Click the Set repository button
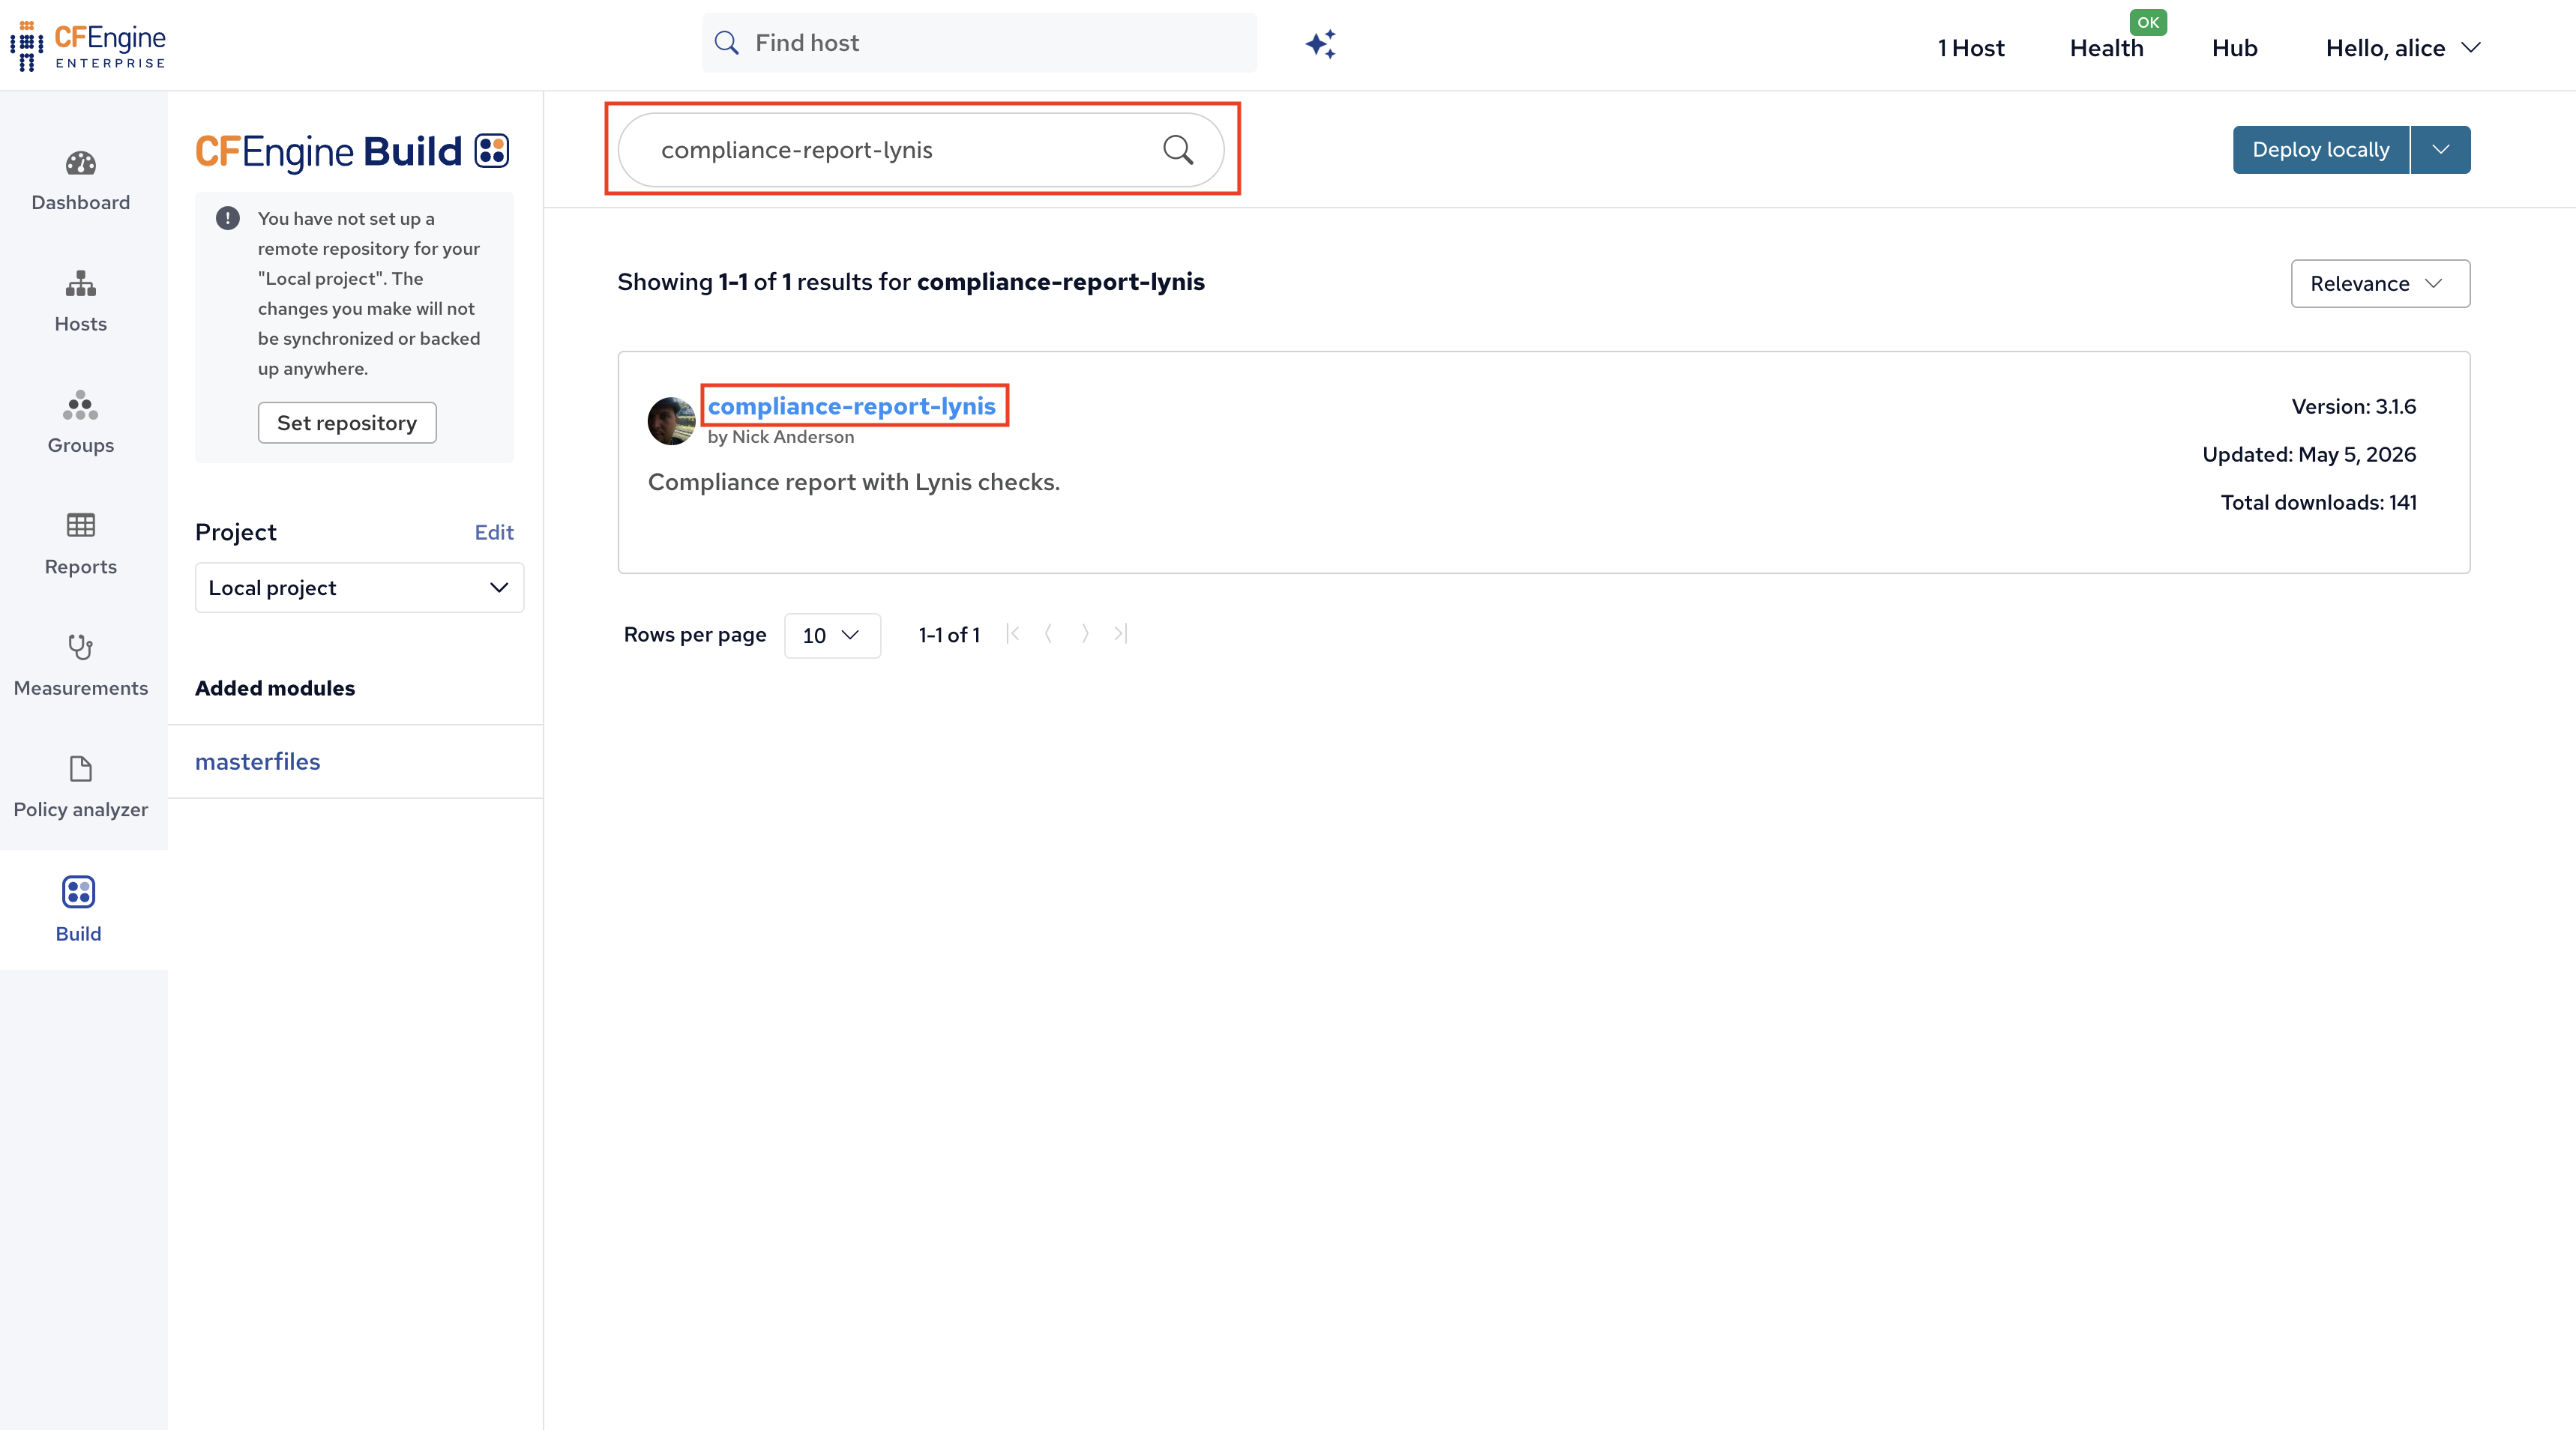This screenshot has width=2576, height=1430. [x=347, y=423]
